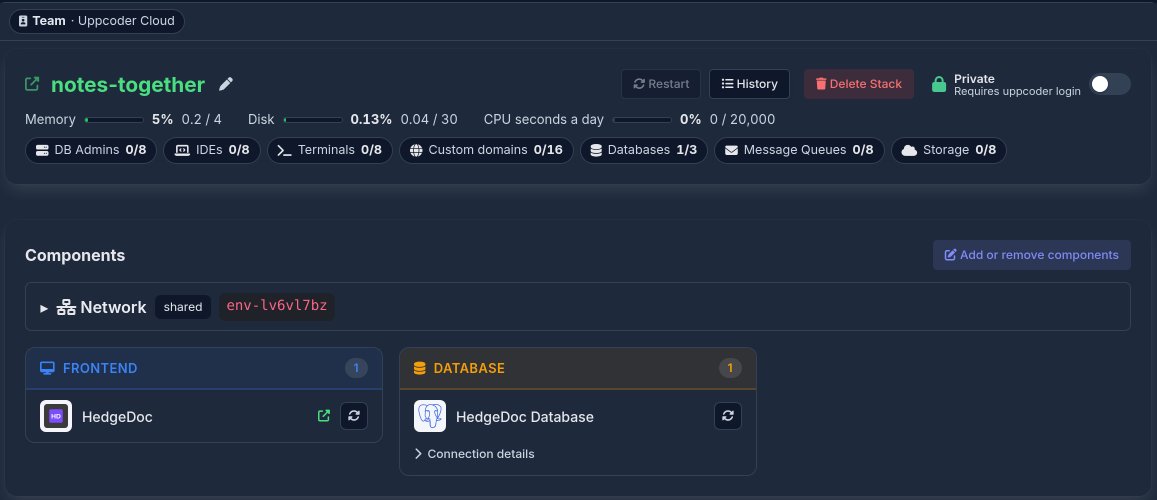1157x500 pixels.
Task: Click the CPU seconds progress bar
Action: tap(642, 119)
